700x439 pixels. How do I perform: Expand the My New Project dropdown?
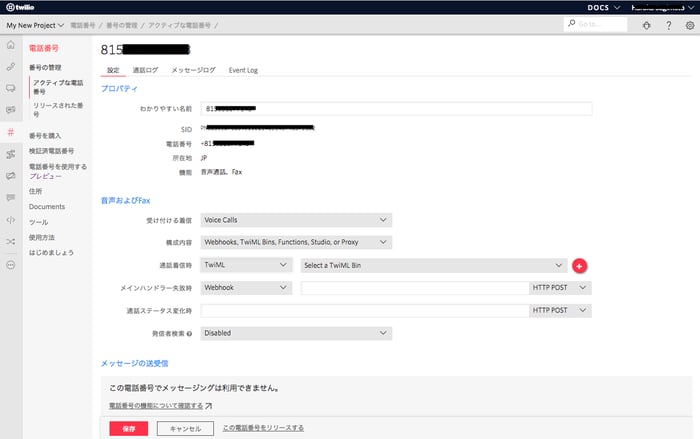click(x=35, y=25)
